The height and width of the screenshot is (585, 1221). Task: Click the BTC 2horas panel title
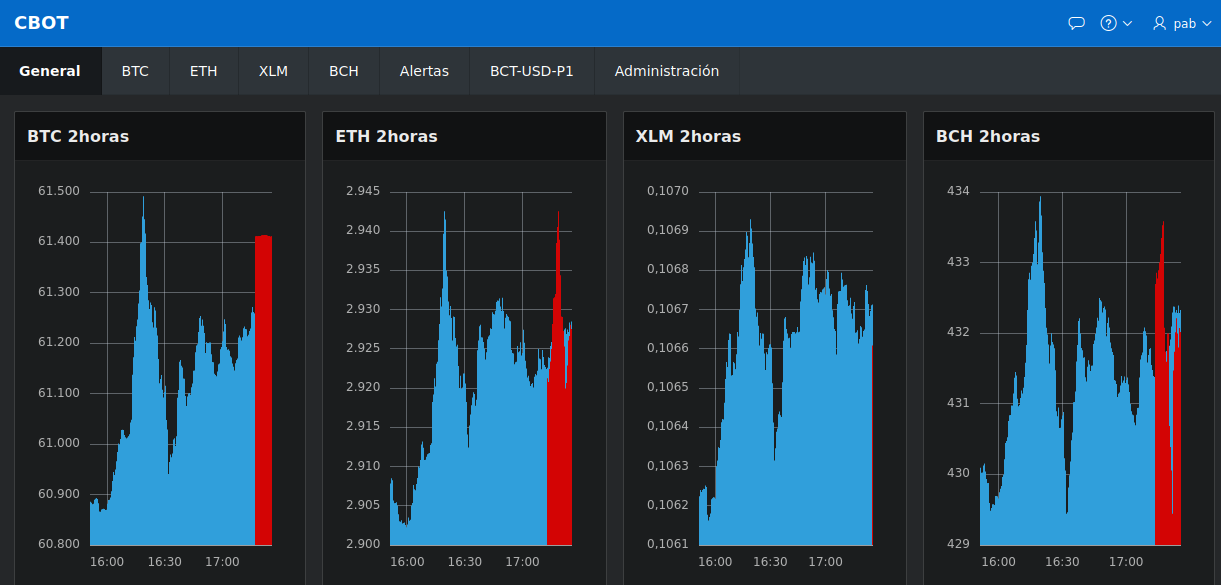click(x=81, y=136)
